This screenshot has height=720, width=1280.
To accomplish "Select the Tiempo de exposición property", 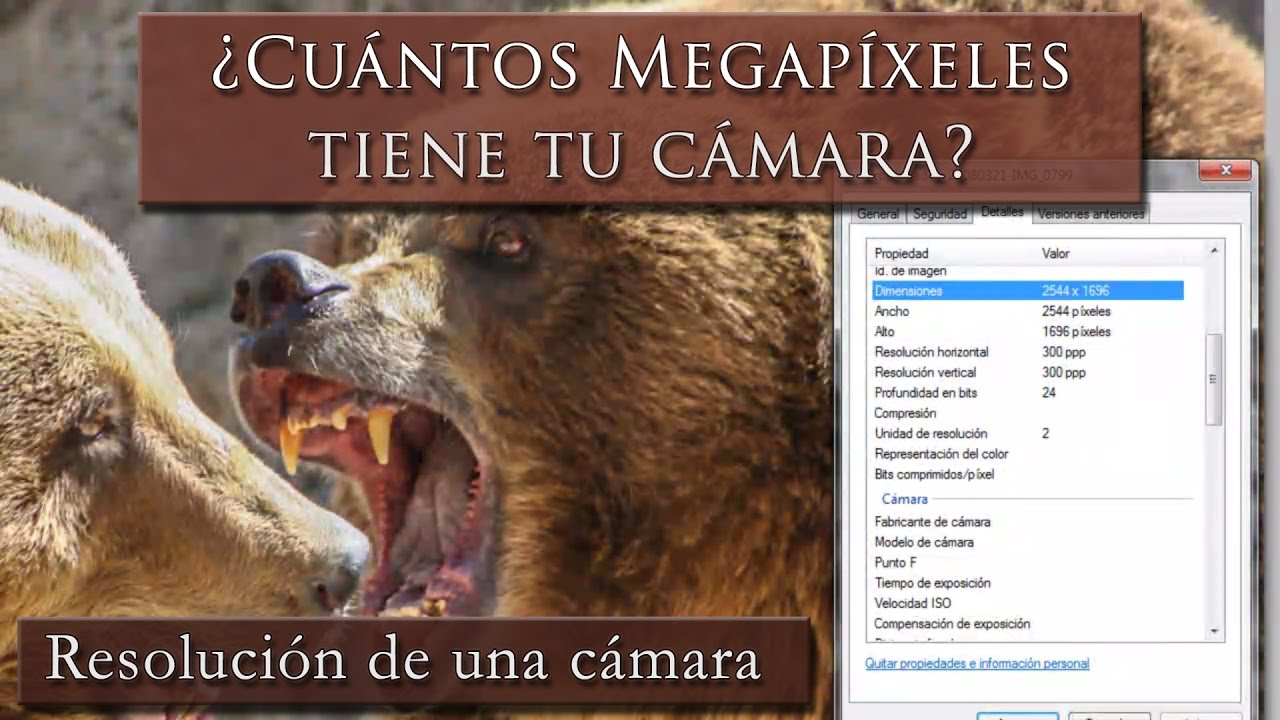I will point(932,583).
